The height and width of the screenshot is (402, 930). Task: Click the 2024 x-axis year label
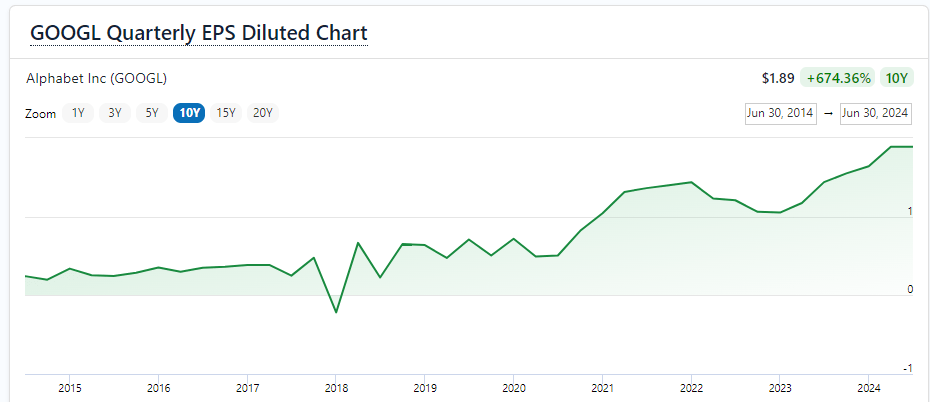[869, 387]
